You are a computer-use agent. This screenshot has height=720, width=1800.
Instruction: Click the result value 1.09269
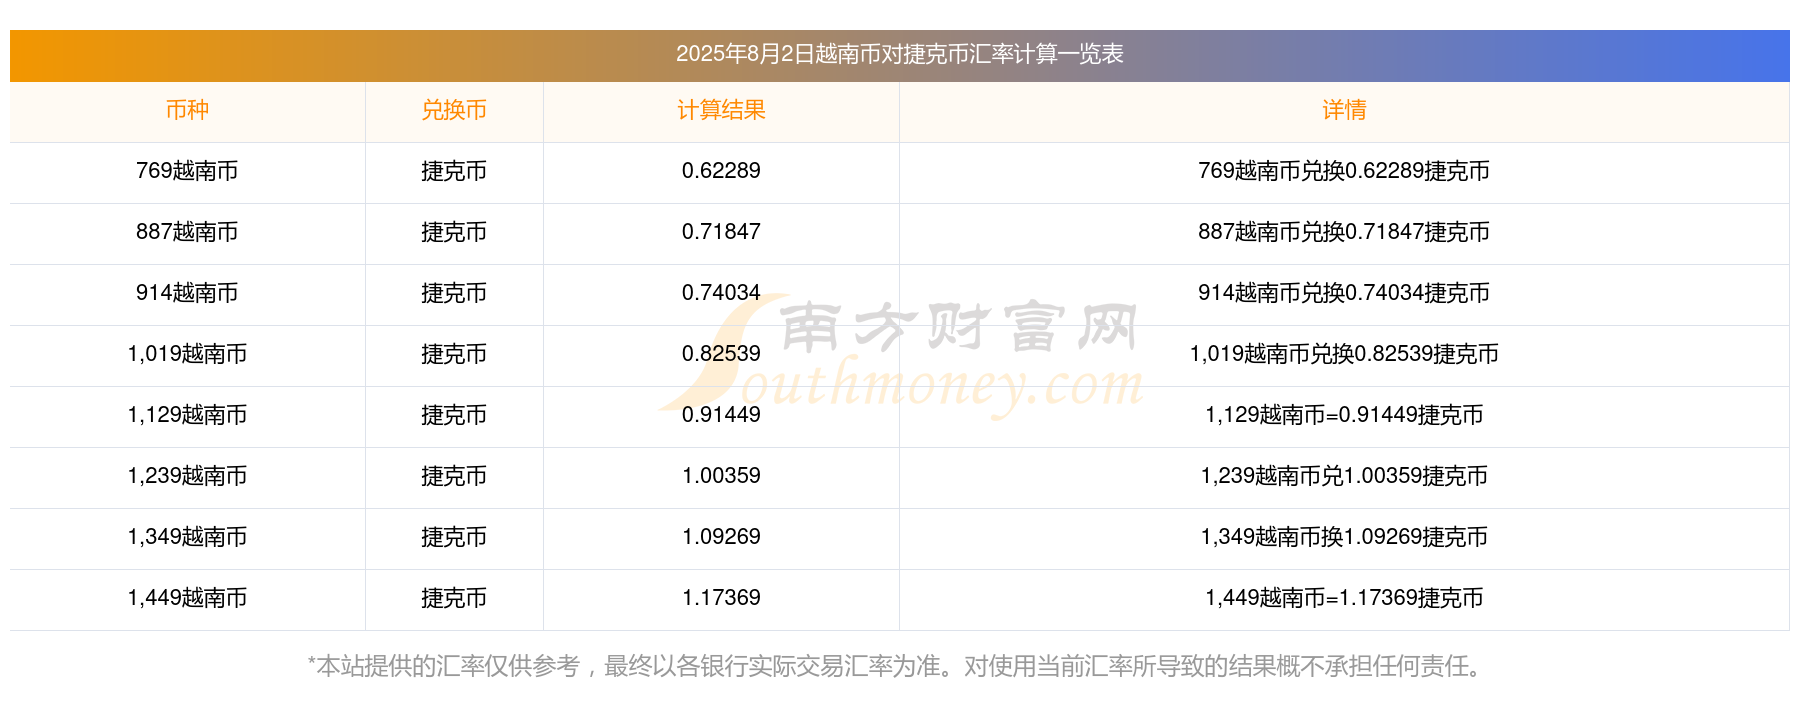(x=721, y=537)
